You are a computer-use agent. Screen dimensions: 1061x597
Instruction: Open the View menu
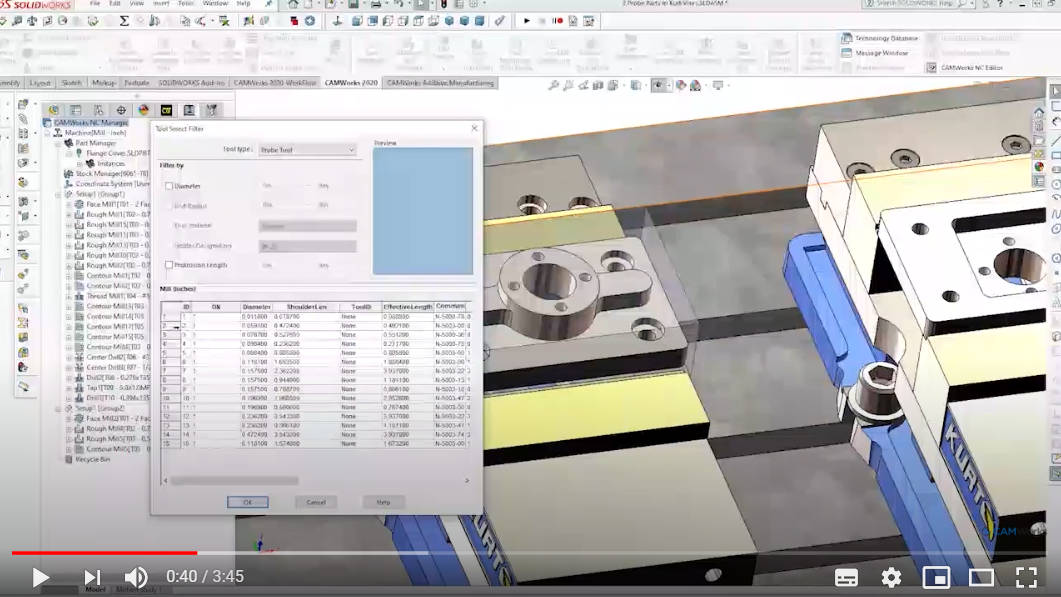coord(137,3)
